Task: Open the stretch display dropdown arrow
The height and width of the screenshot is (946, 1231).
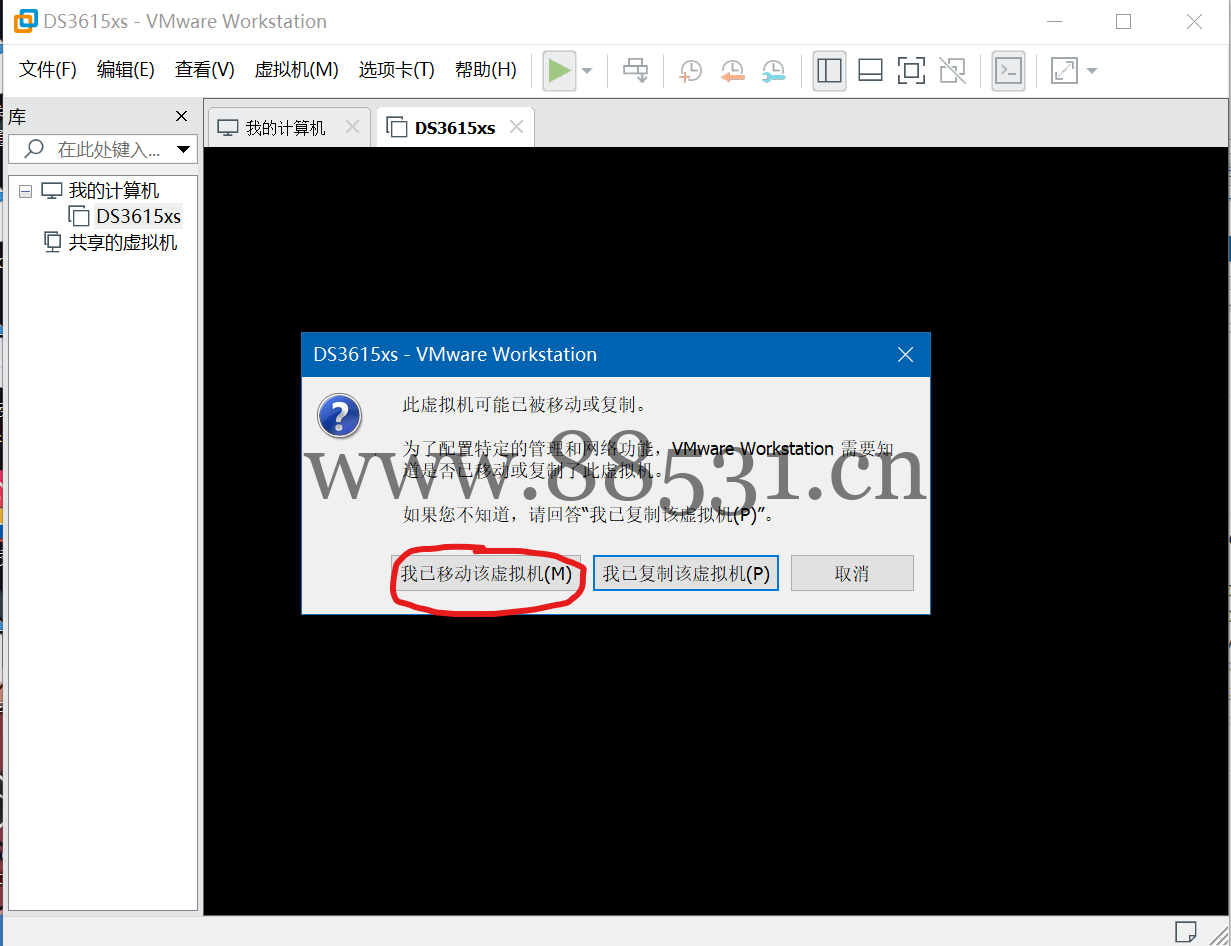Action: point(1091,71)
